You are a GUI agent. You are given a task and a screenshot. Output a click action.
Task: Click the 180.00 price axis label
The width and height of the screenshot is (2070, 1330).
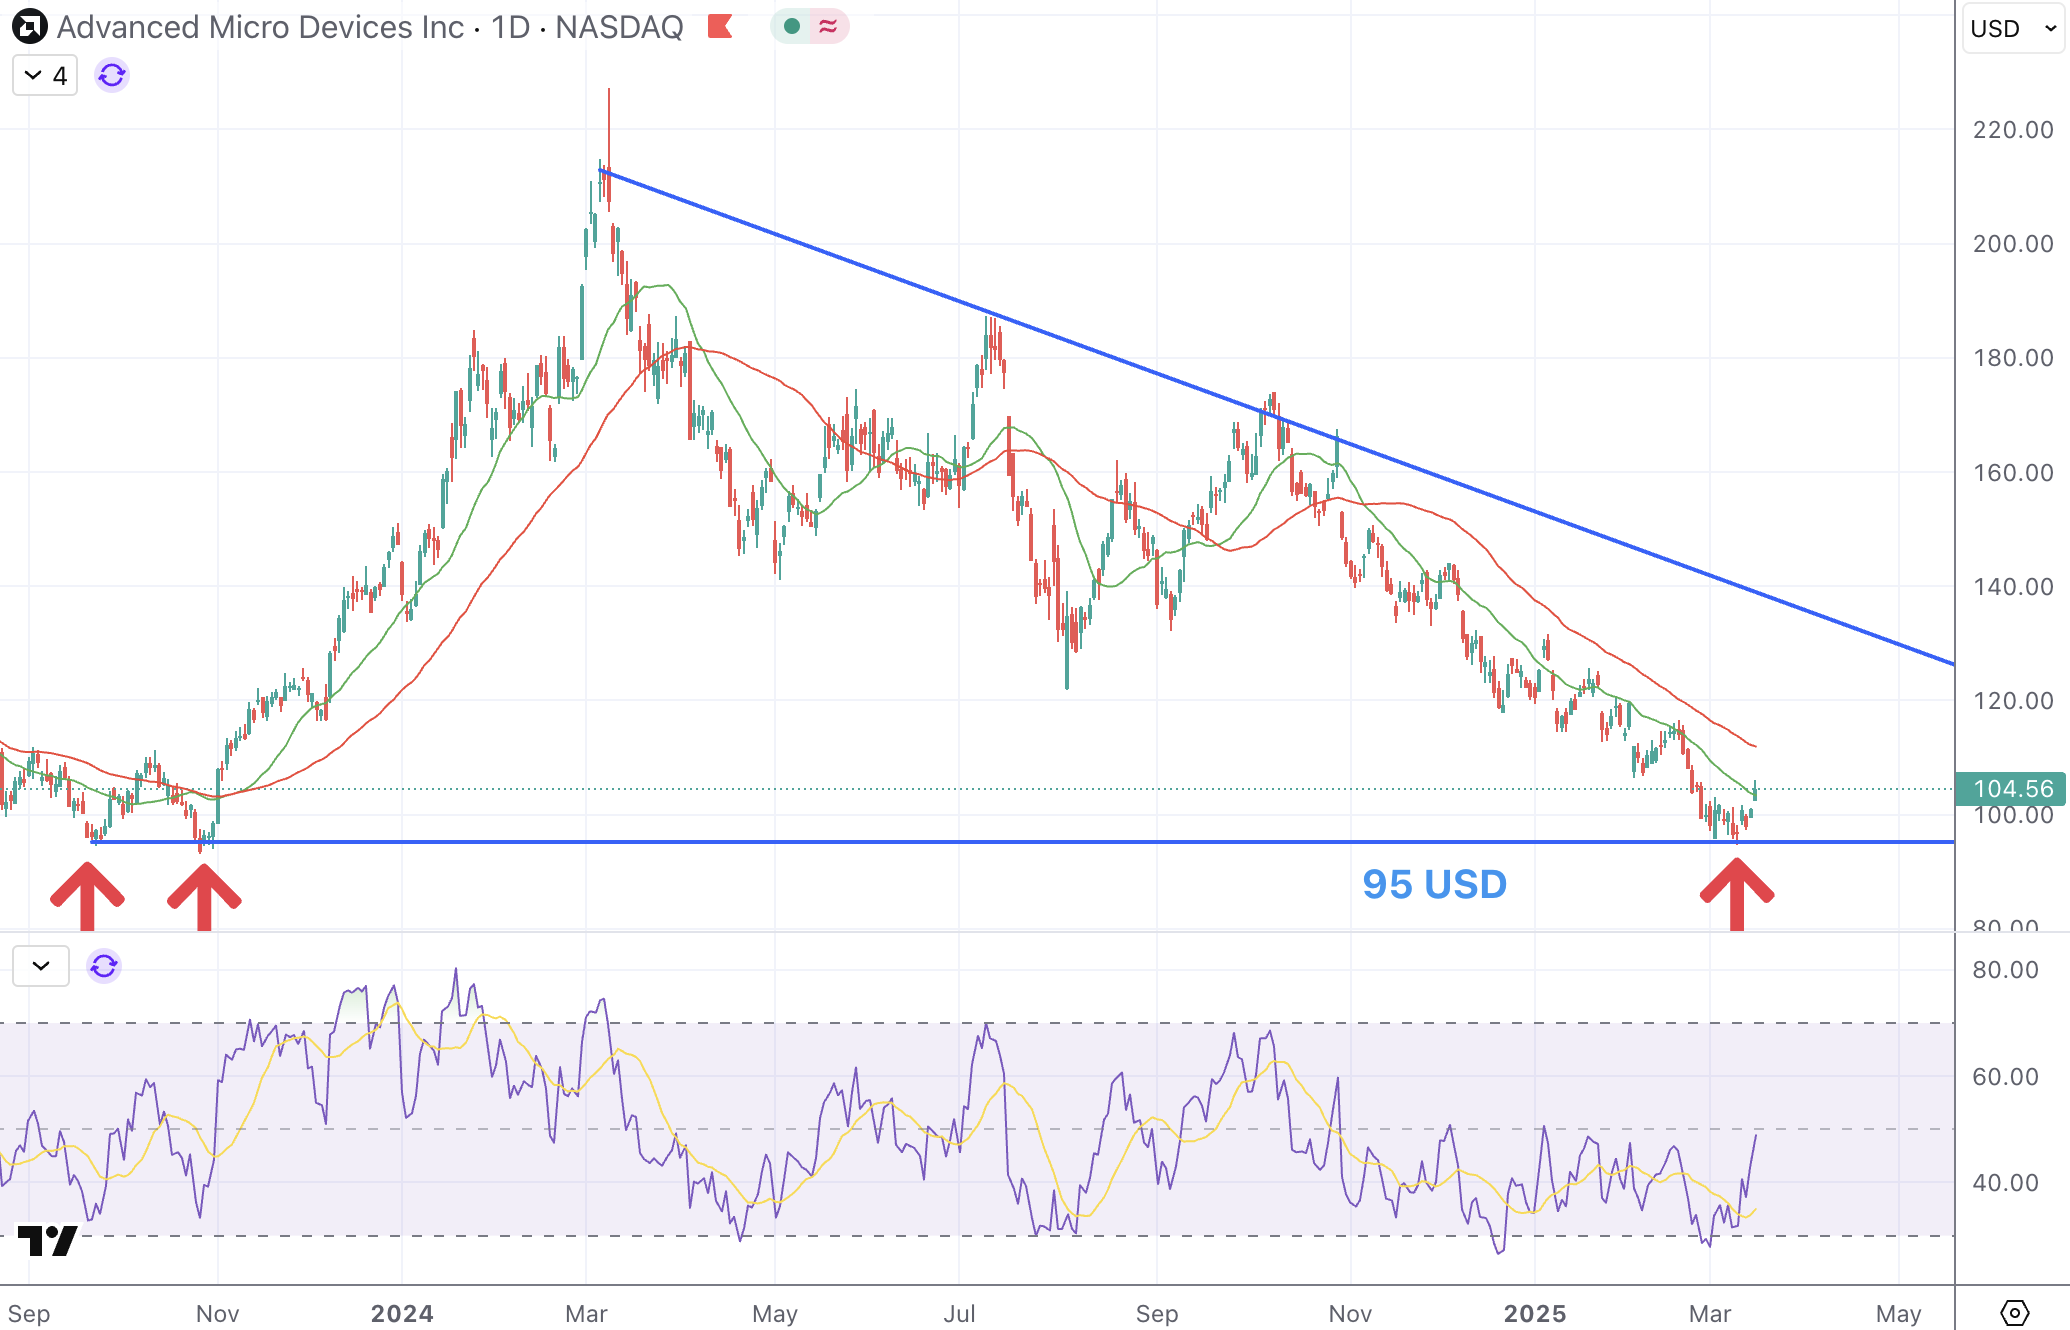2012,358
